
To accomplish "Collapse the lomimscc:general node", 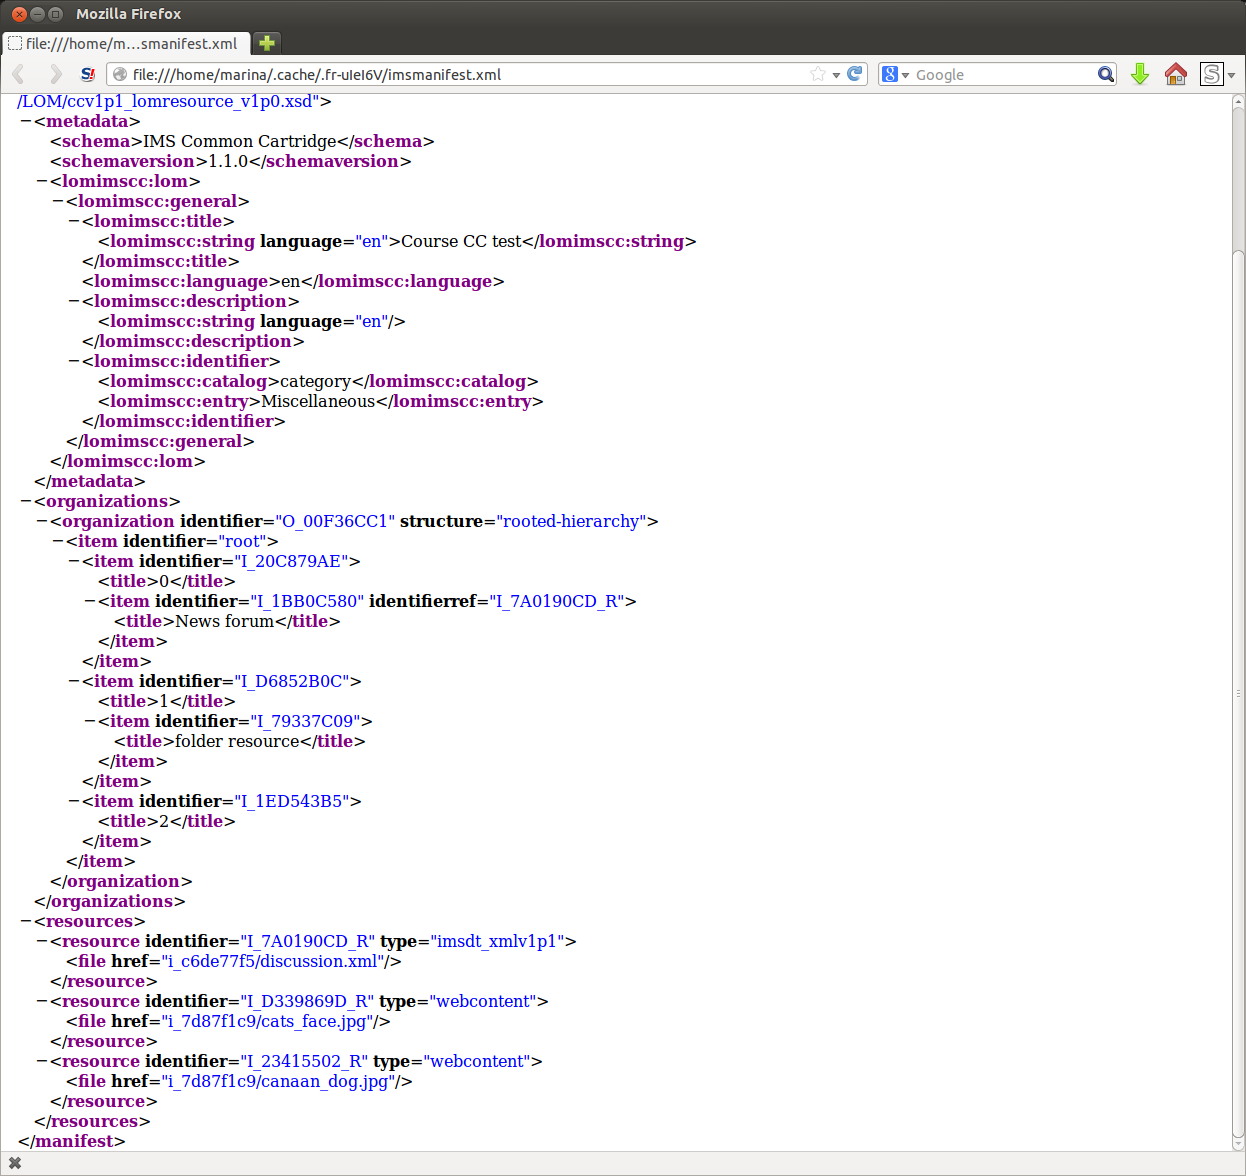I will click(x=58, y=201).
